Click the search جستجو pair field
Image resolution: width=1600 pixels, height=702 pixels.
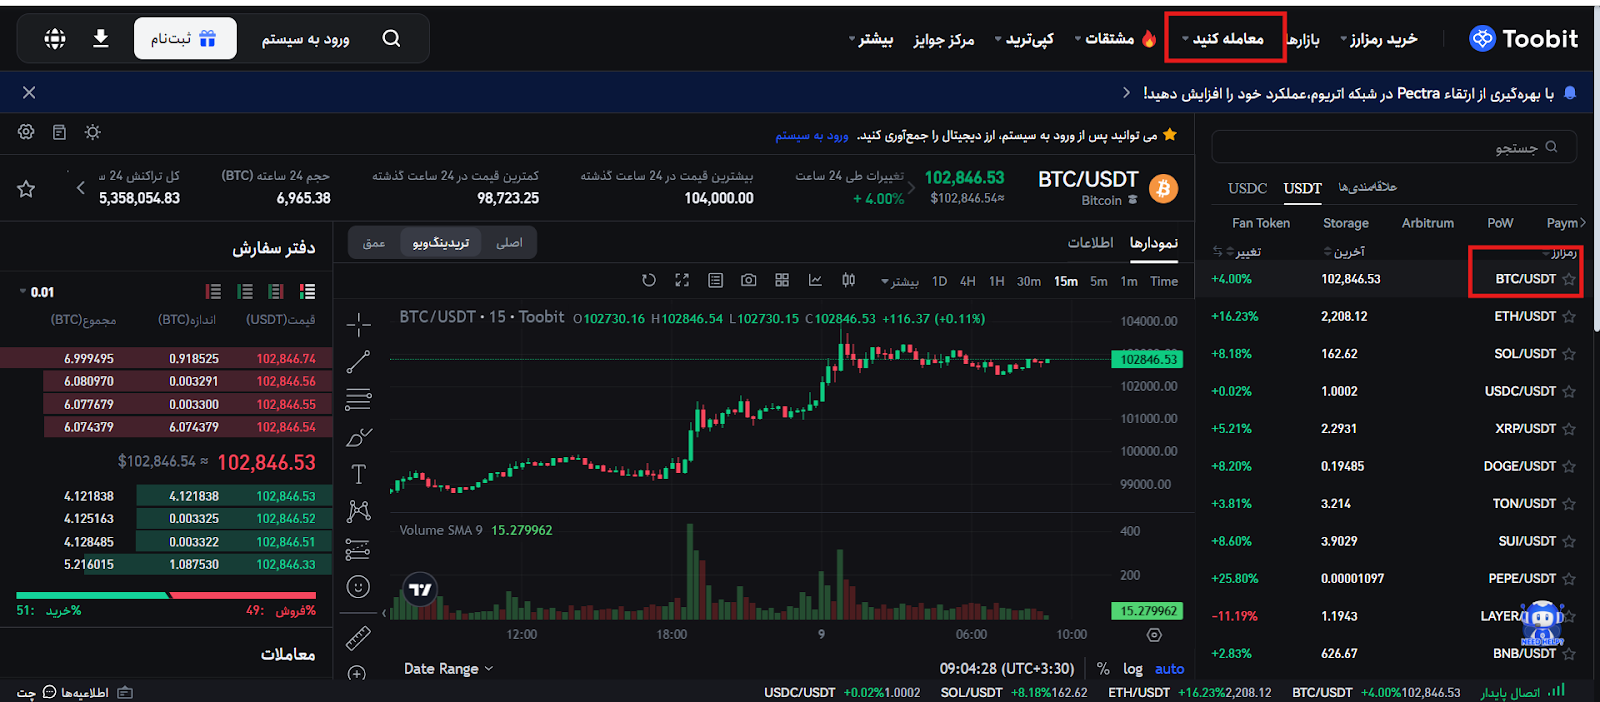pyautogui.click(x=1394, y=147)
